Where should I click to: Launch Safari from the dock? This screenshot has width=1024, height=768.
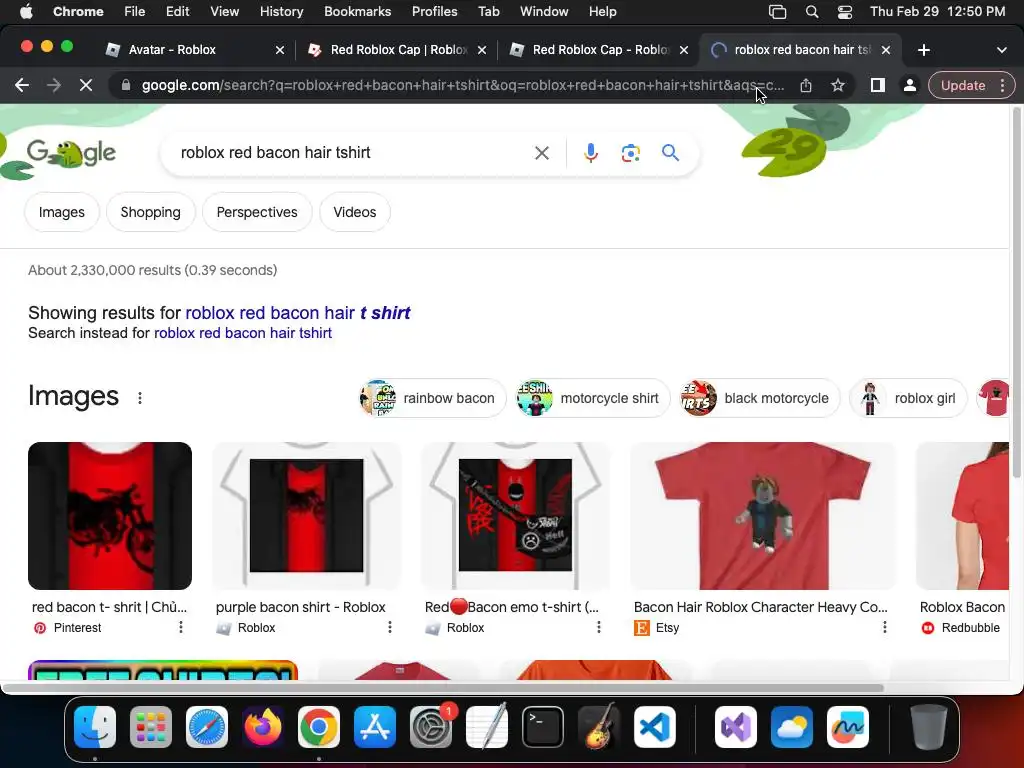pyautogui.click(x=207, y=727)
